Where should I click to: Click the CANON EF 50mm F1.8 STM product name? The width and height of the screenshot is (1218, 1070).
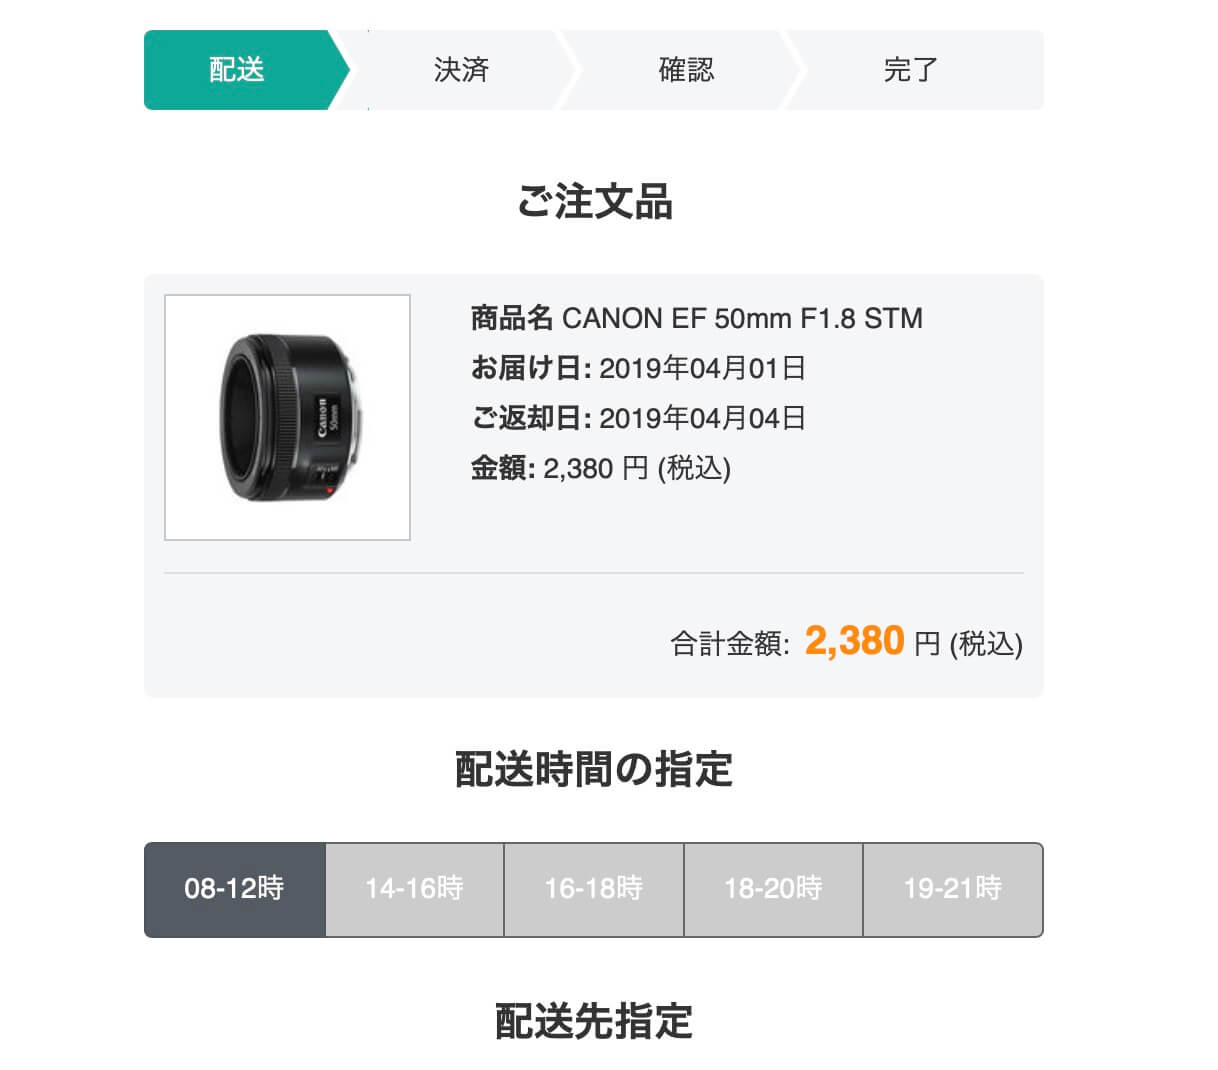coord(742,318)
